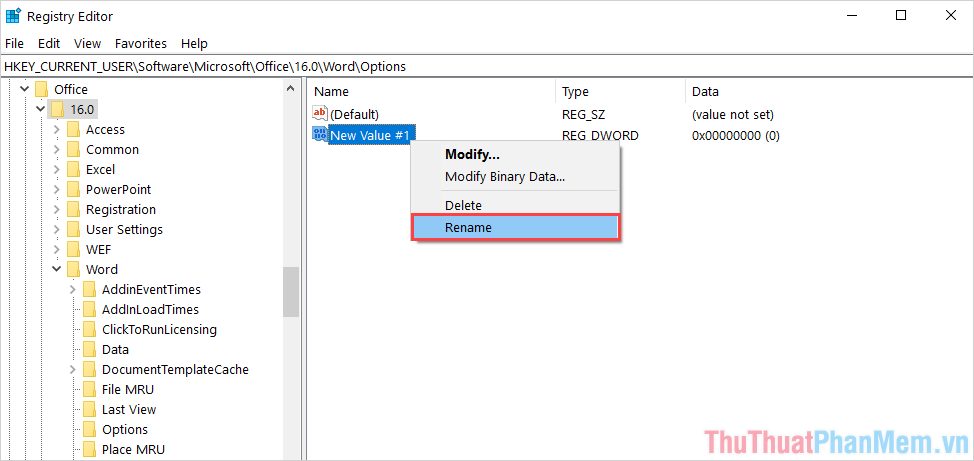Click the DocumentTemplateCache folder icon
The width and height of the screenshot is (974, 461).
coord(90,369)
